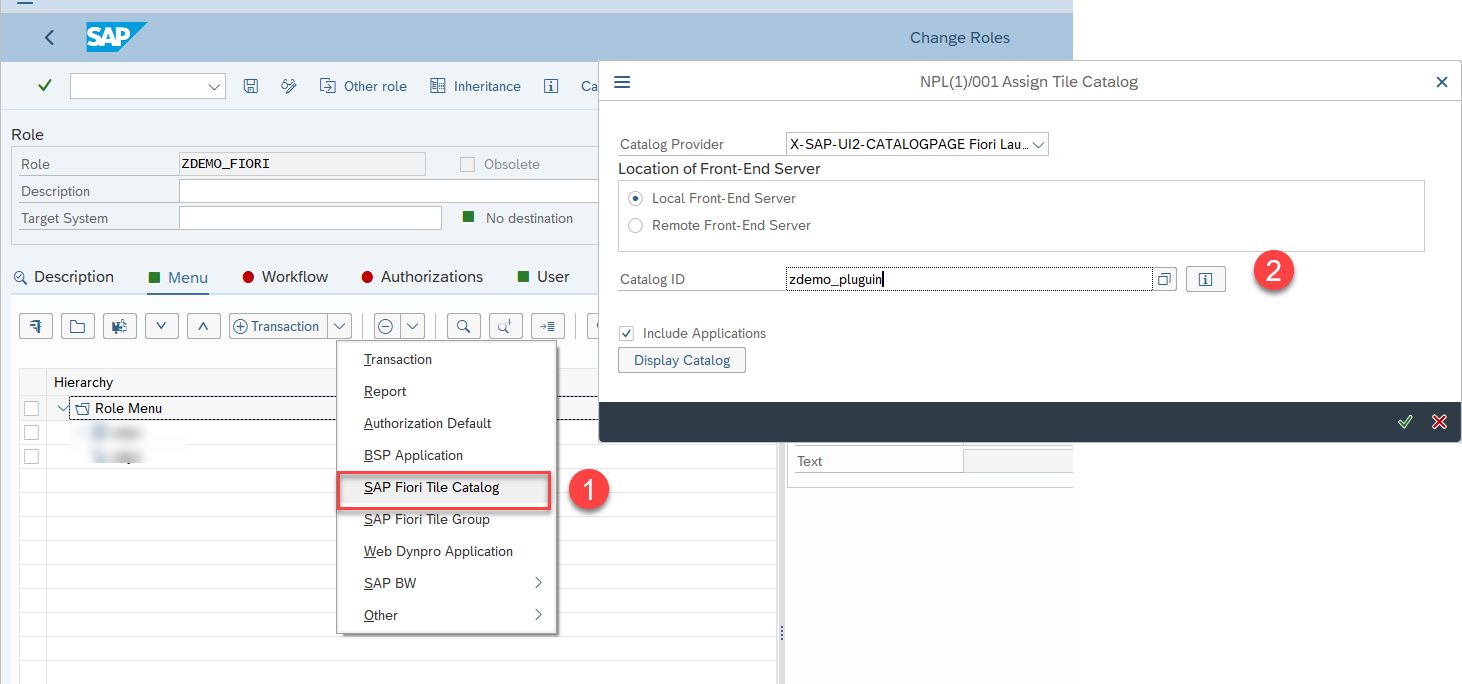Click the Find Next magnifier icon
This screenshot has height=684, width=1462.
pyautogui.click(x=506, y=326)
